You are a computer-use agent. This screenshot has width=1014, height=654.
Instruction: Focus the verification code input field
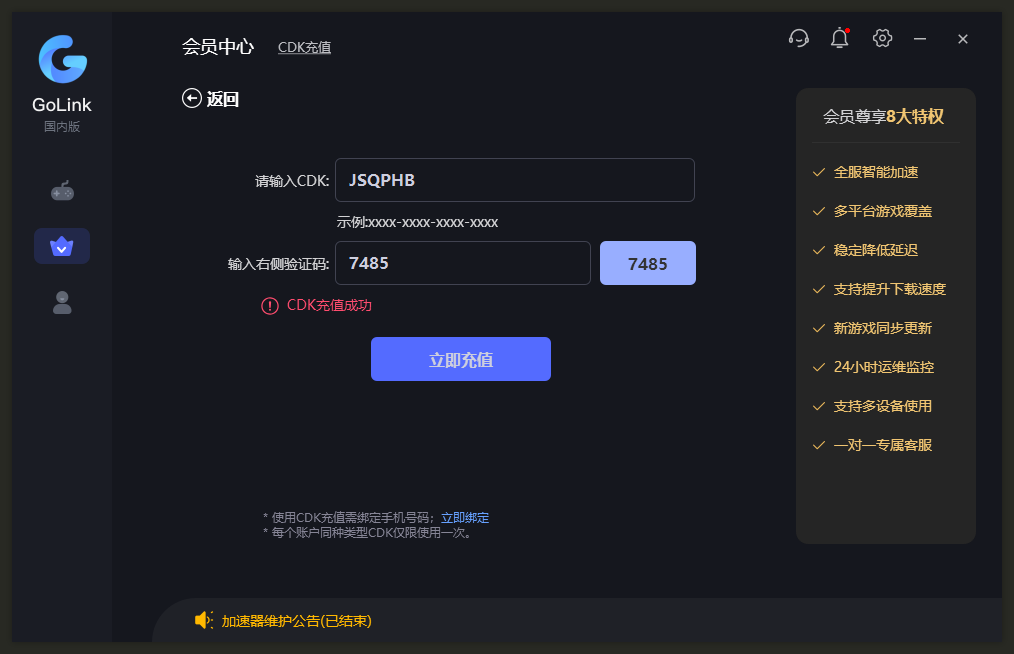(x=463, y=263)
